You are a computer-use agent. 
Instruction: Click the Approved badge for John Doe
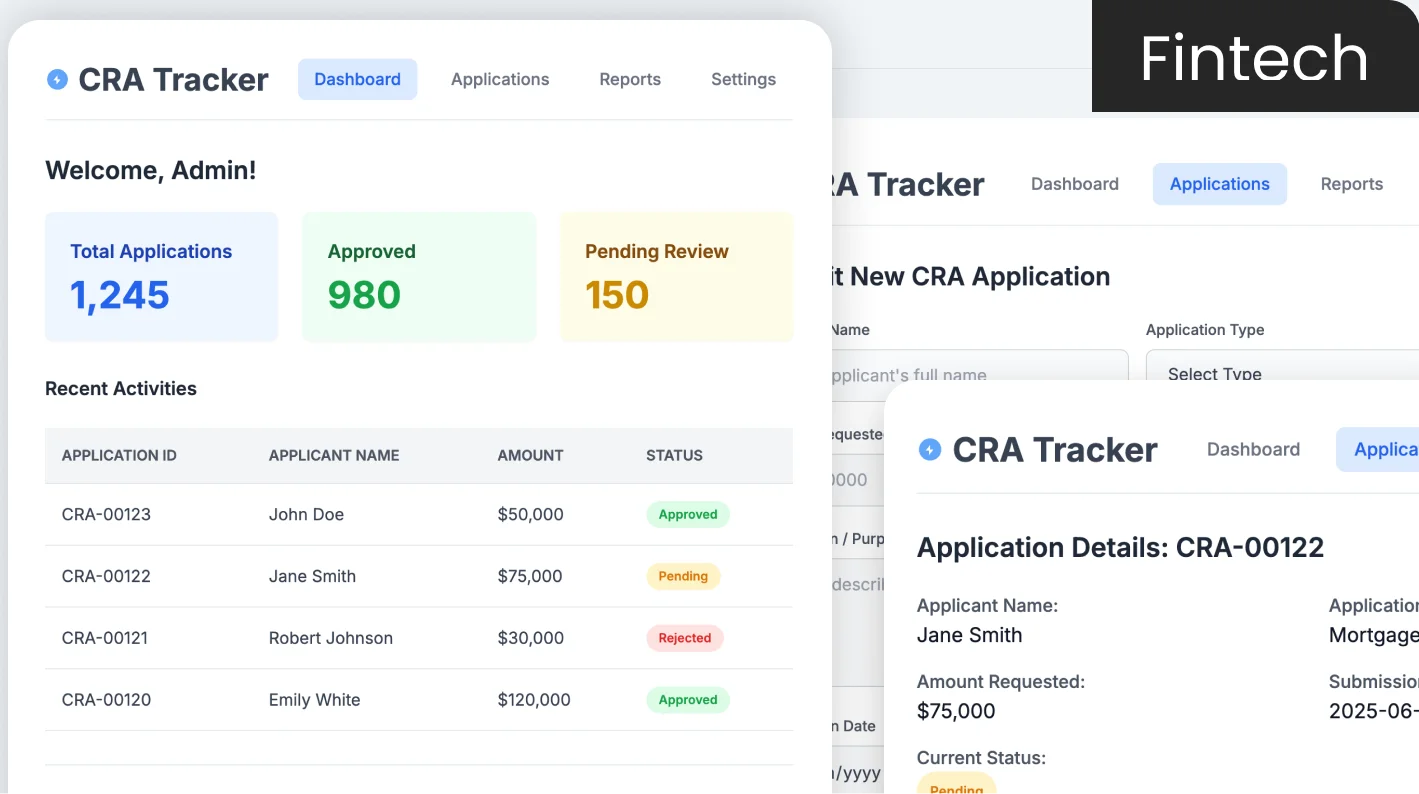[x=688, y=514]
